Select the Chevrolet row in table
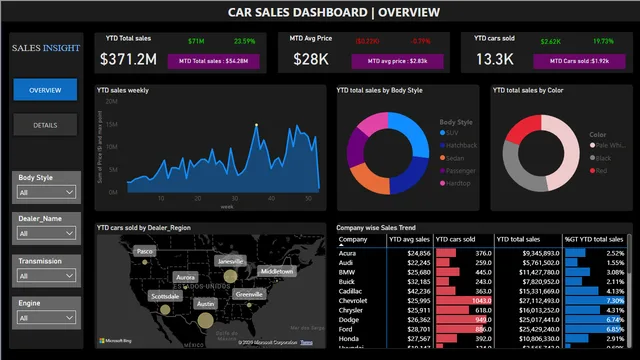This screenshot has height=360, width=640. (x=481, y=301)
